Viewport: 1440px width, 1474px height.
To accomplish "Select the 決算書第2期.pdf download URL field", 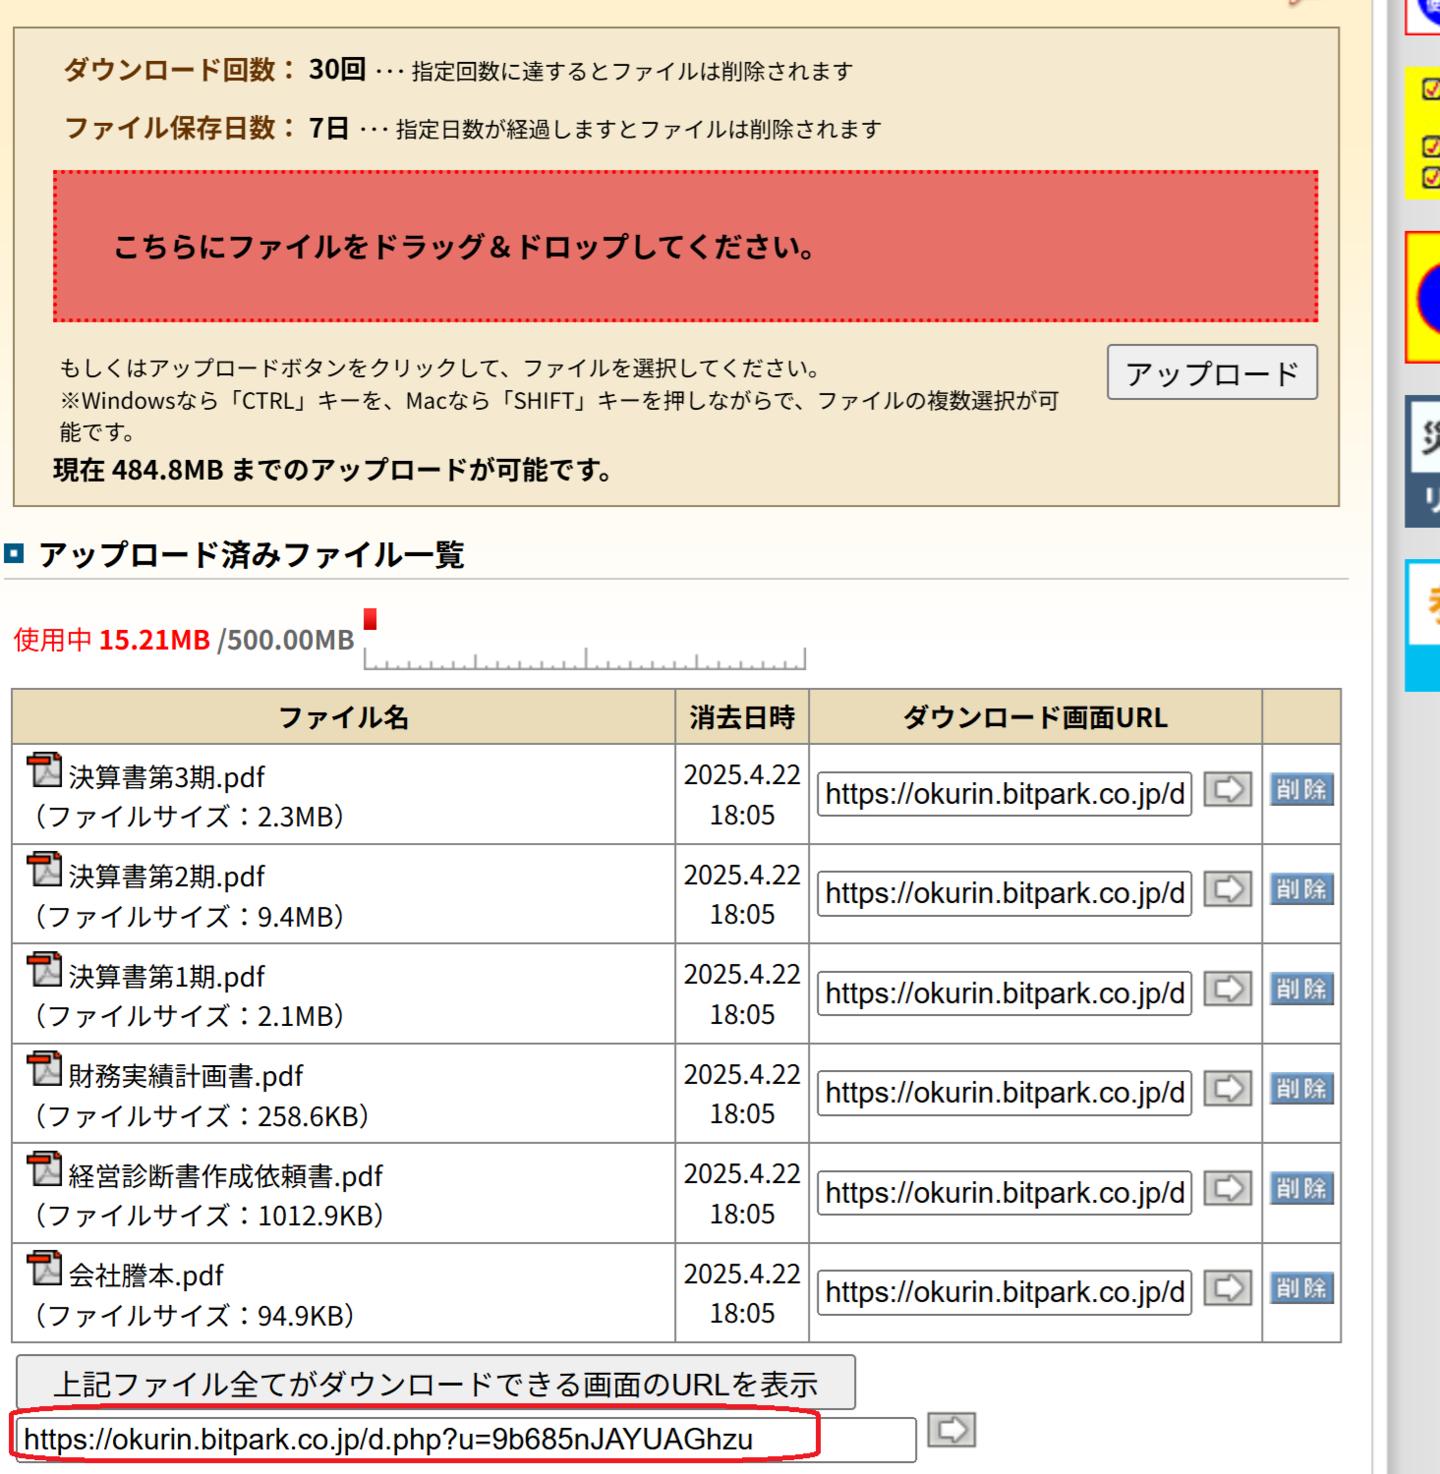I will pos(1004,893).
